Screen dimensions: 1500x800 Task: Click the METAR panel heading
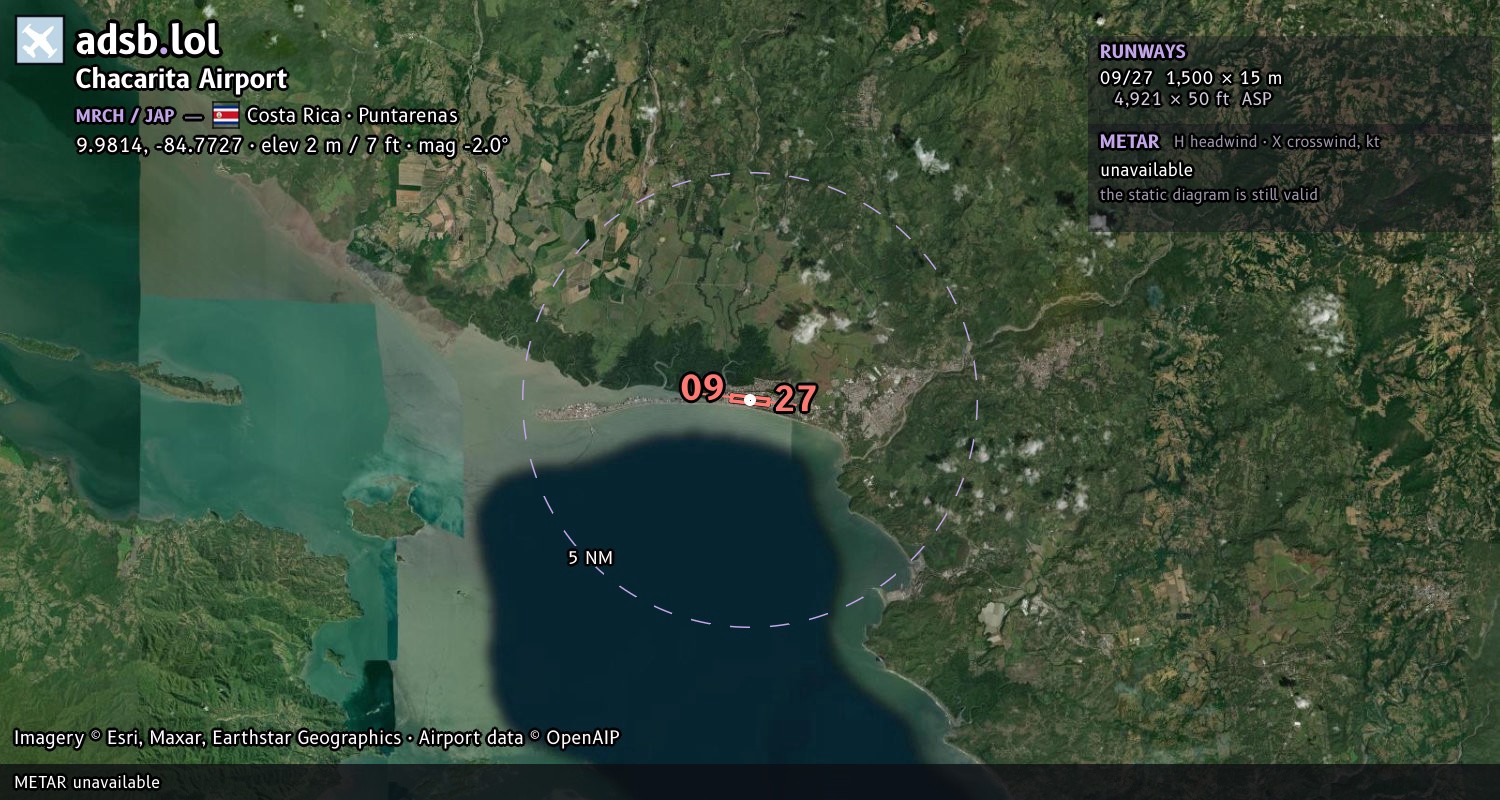pyautogui.click(x=1129, y=142)
